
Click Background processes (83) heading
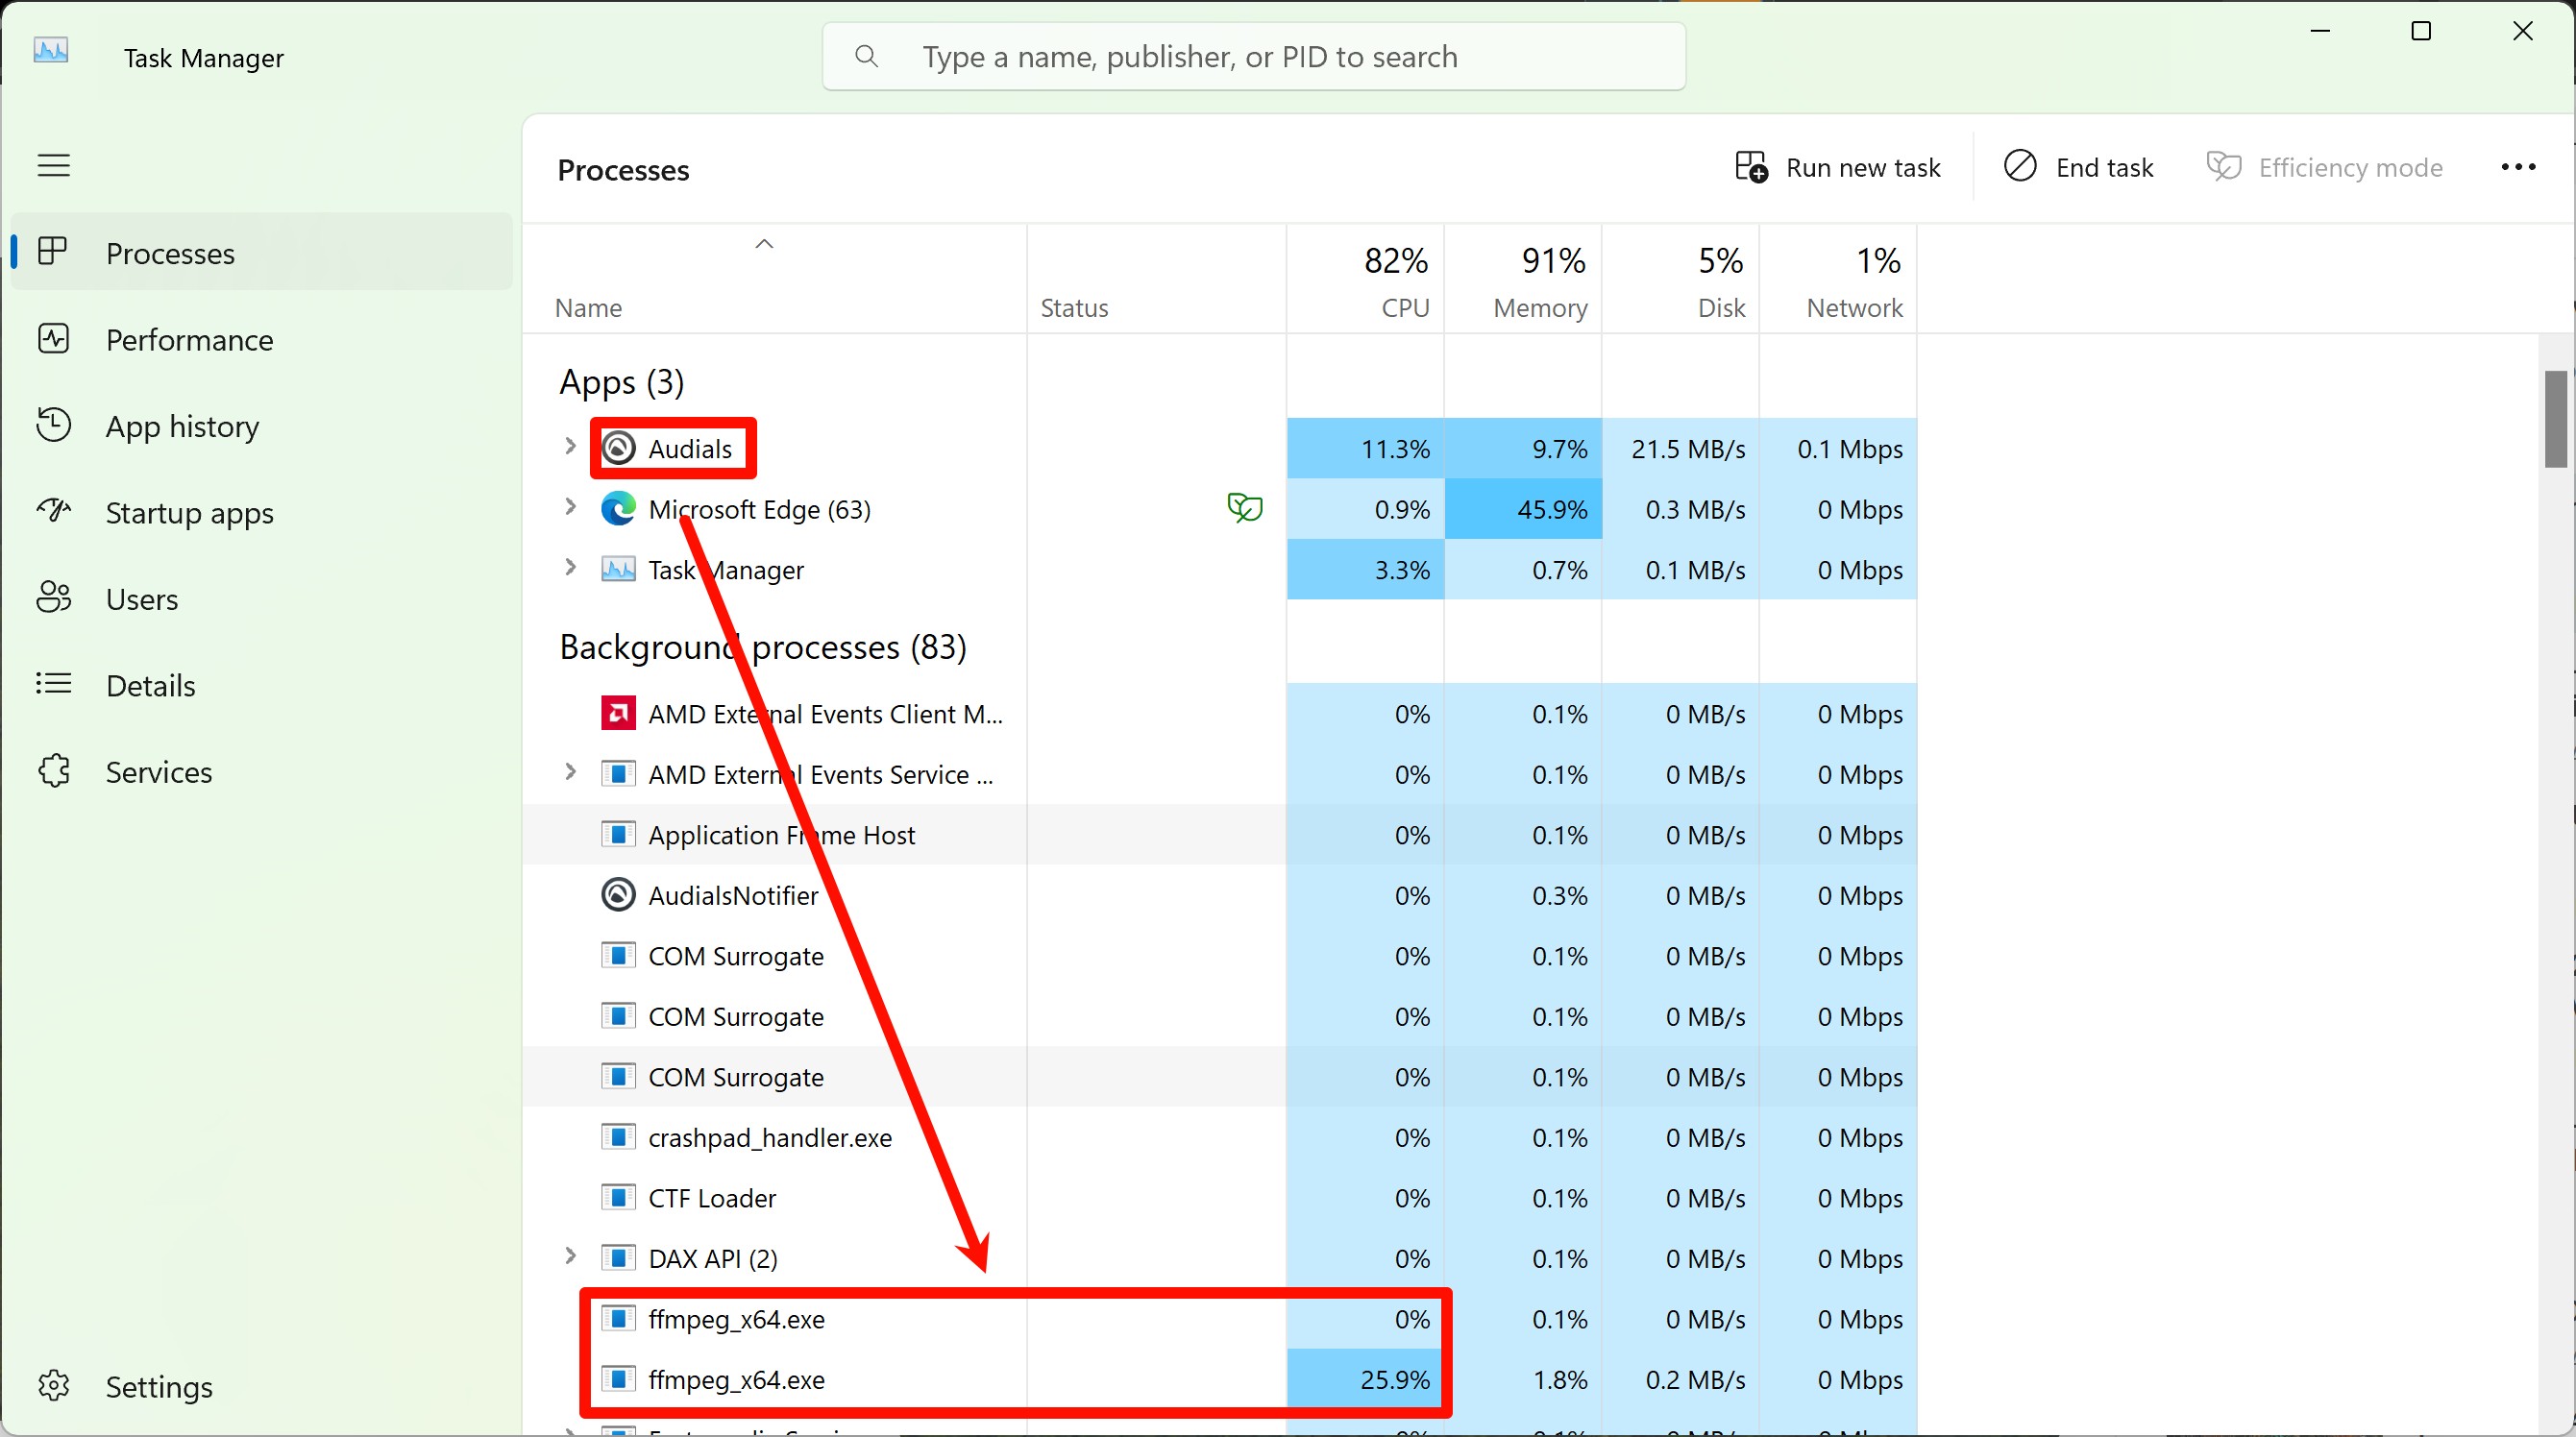pyautogui.click(x=763, y=647)
